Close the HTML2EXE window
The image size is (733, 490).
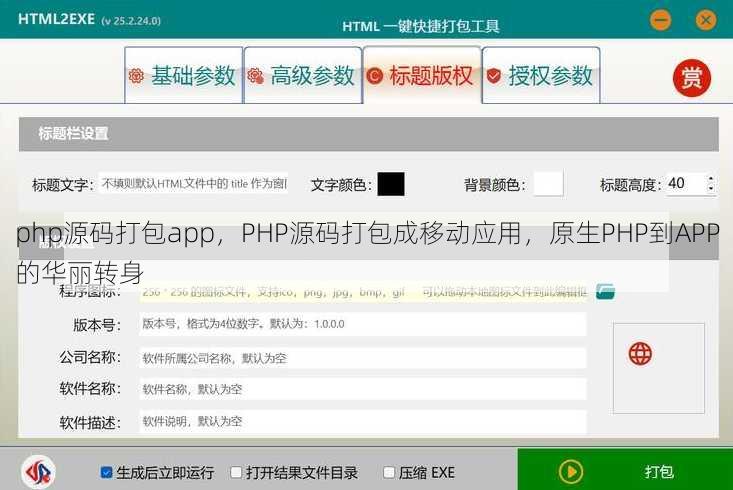(706, 20)
